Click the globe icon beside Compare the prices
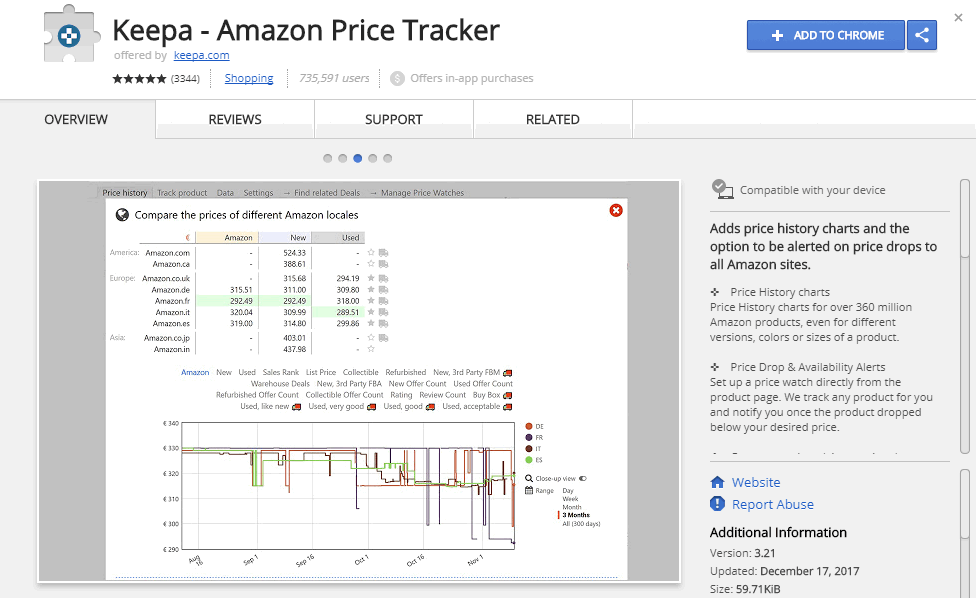The height and width of the screenshot is (598, 976). tap(122, 215)
